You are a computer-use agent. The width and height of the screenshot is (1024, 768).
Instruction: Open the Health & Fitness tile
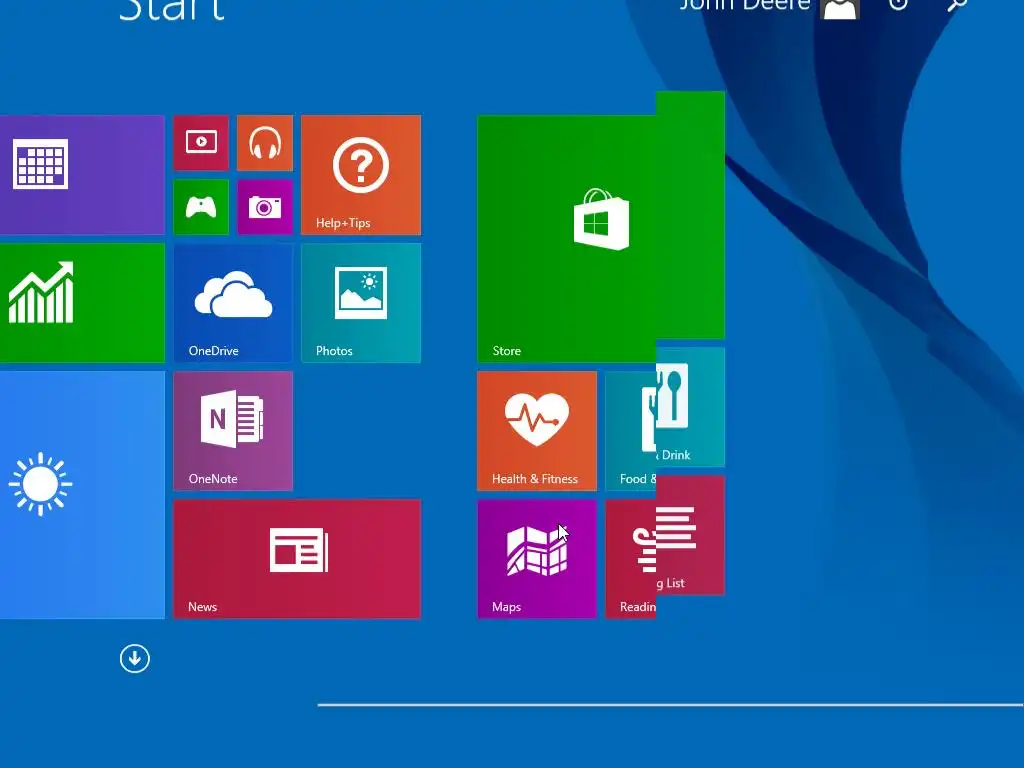(x=537, y=431)
